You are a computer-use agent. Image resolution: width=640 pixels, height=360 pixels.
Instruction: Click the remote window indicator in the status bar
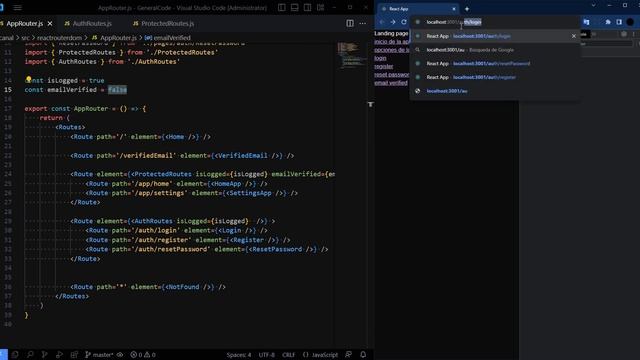3,355
